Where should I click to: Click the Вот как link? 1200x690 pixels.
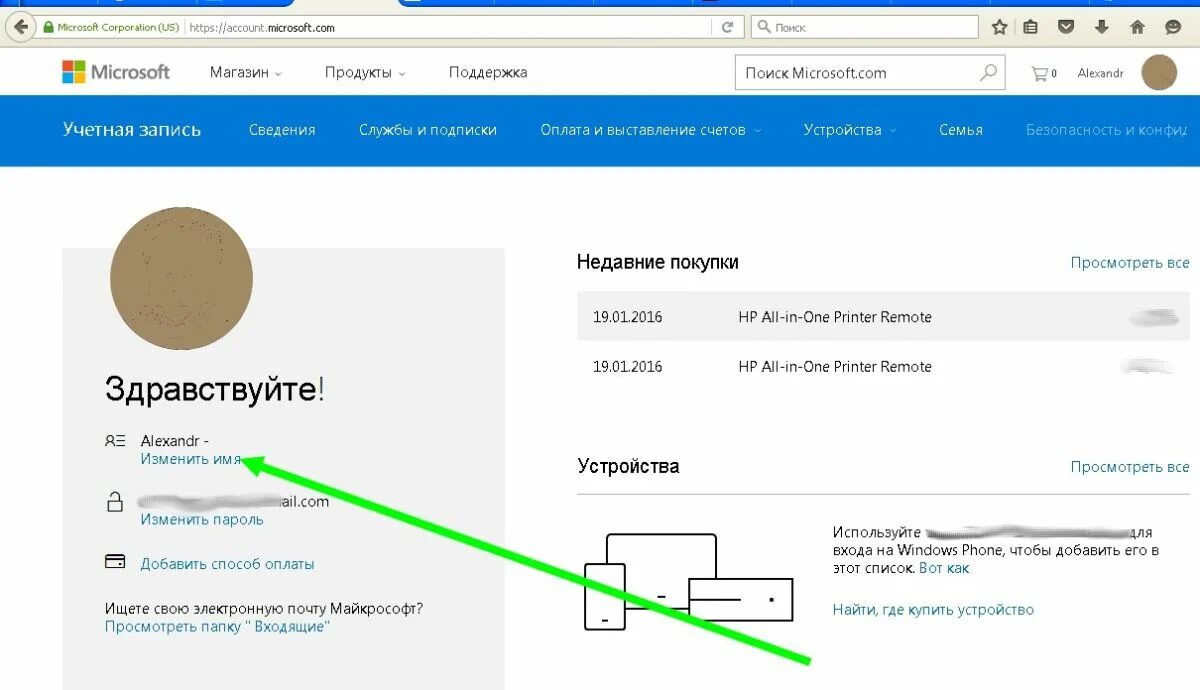pyautogui.click(x=944, y=568)
